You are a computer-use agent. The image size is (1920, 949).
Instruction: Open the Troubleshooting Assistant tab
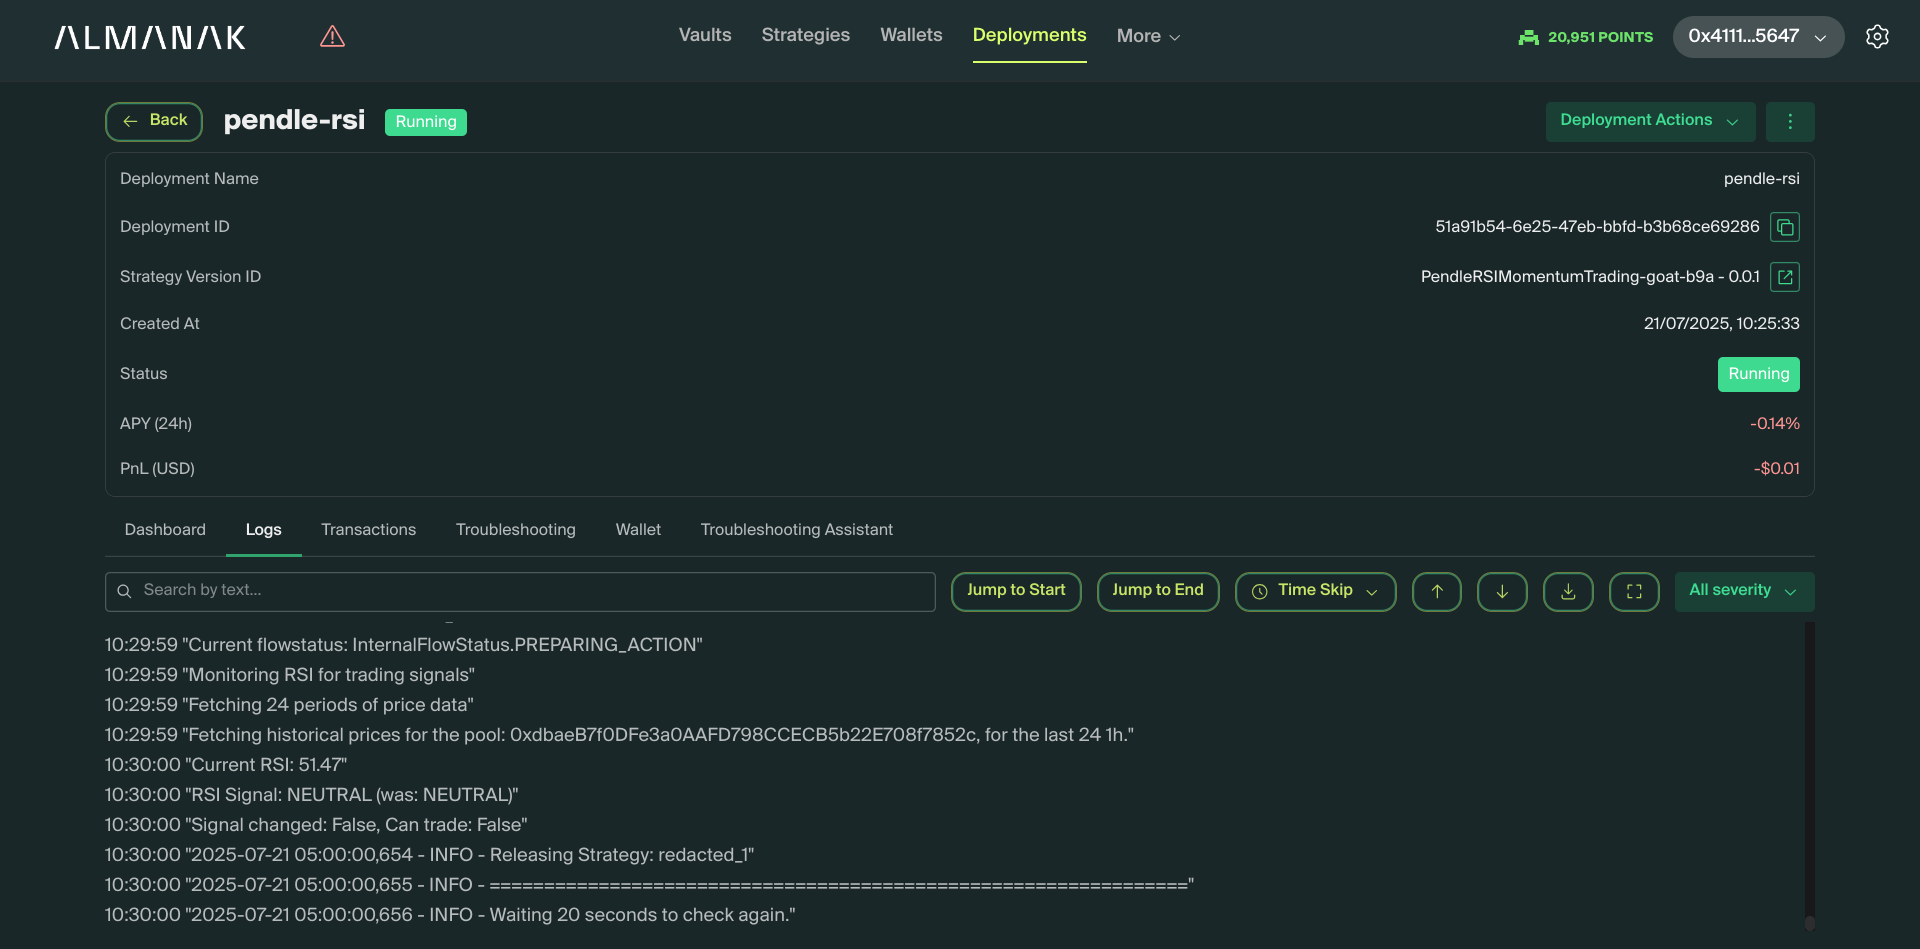pyautogui.click(x=797, y=530)
